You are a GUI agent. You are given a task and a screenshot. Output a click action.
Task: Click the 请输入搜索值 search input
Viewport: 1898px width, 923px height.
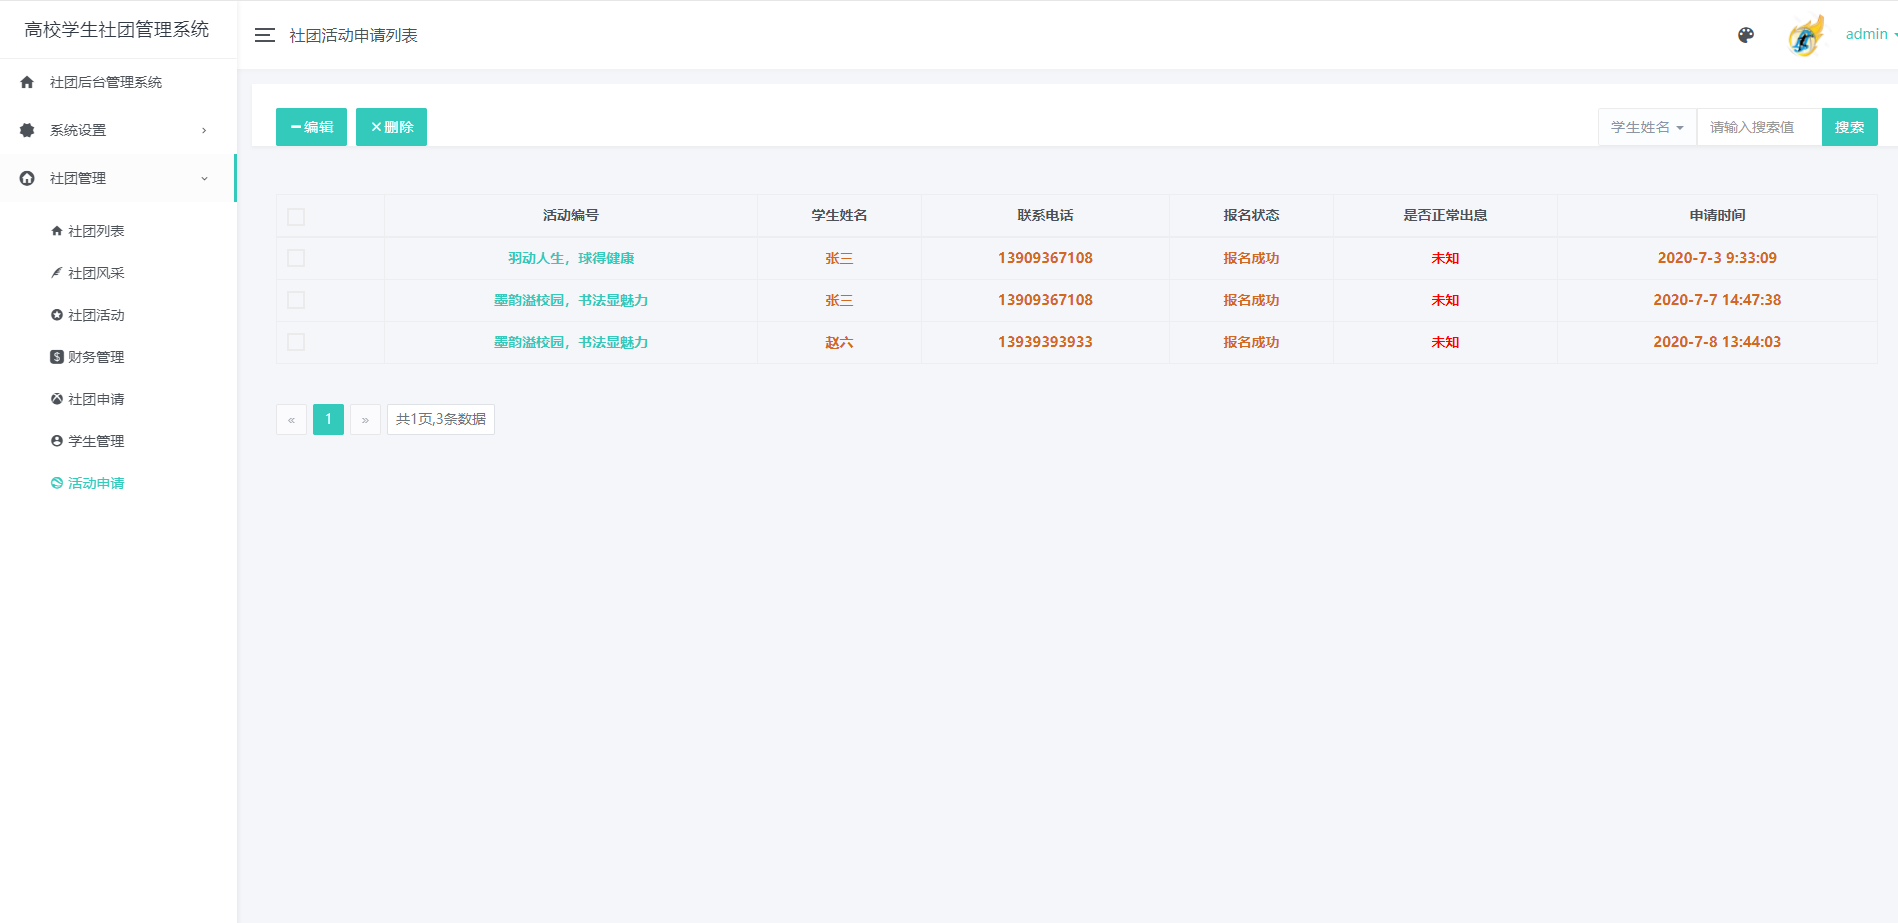point(1759,127)
